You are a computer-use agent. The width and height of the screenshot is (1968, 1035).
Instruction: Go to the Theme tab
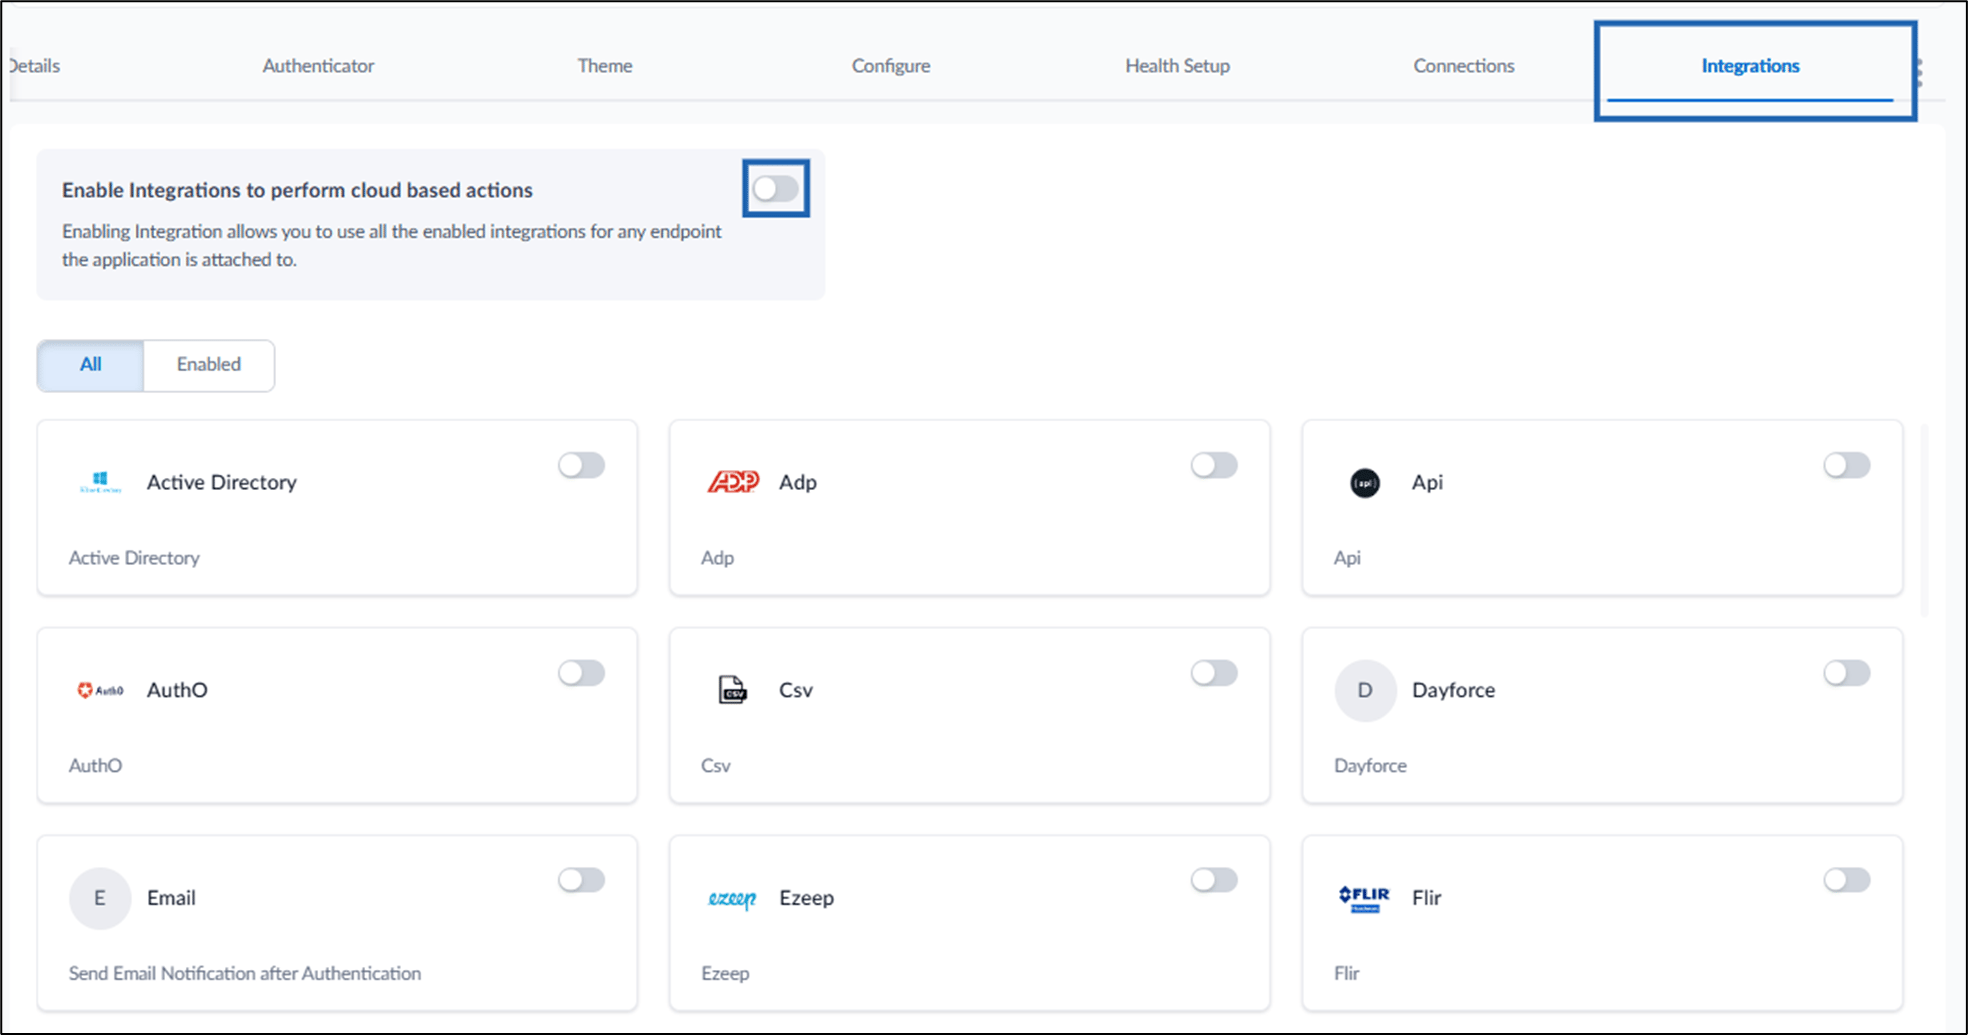coord(605,66)
